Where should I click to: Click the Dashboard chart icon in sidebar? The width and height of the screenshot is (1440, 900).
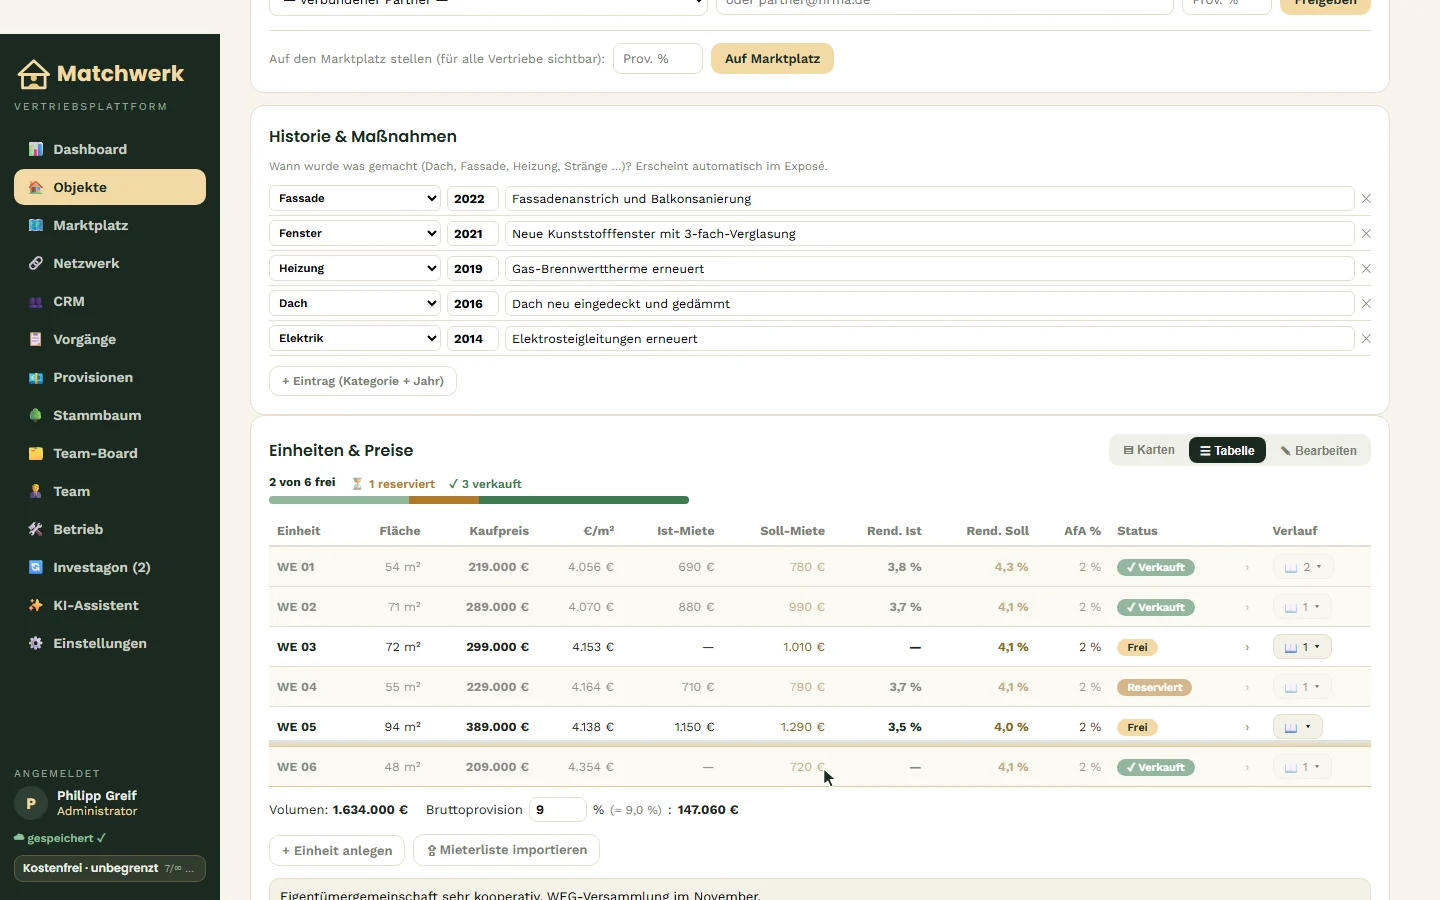(36, 149)
